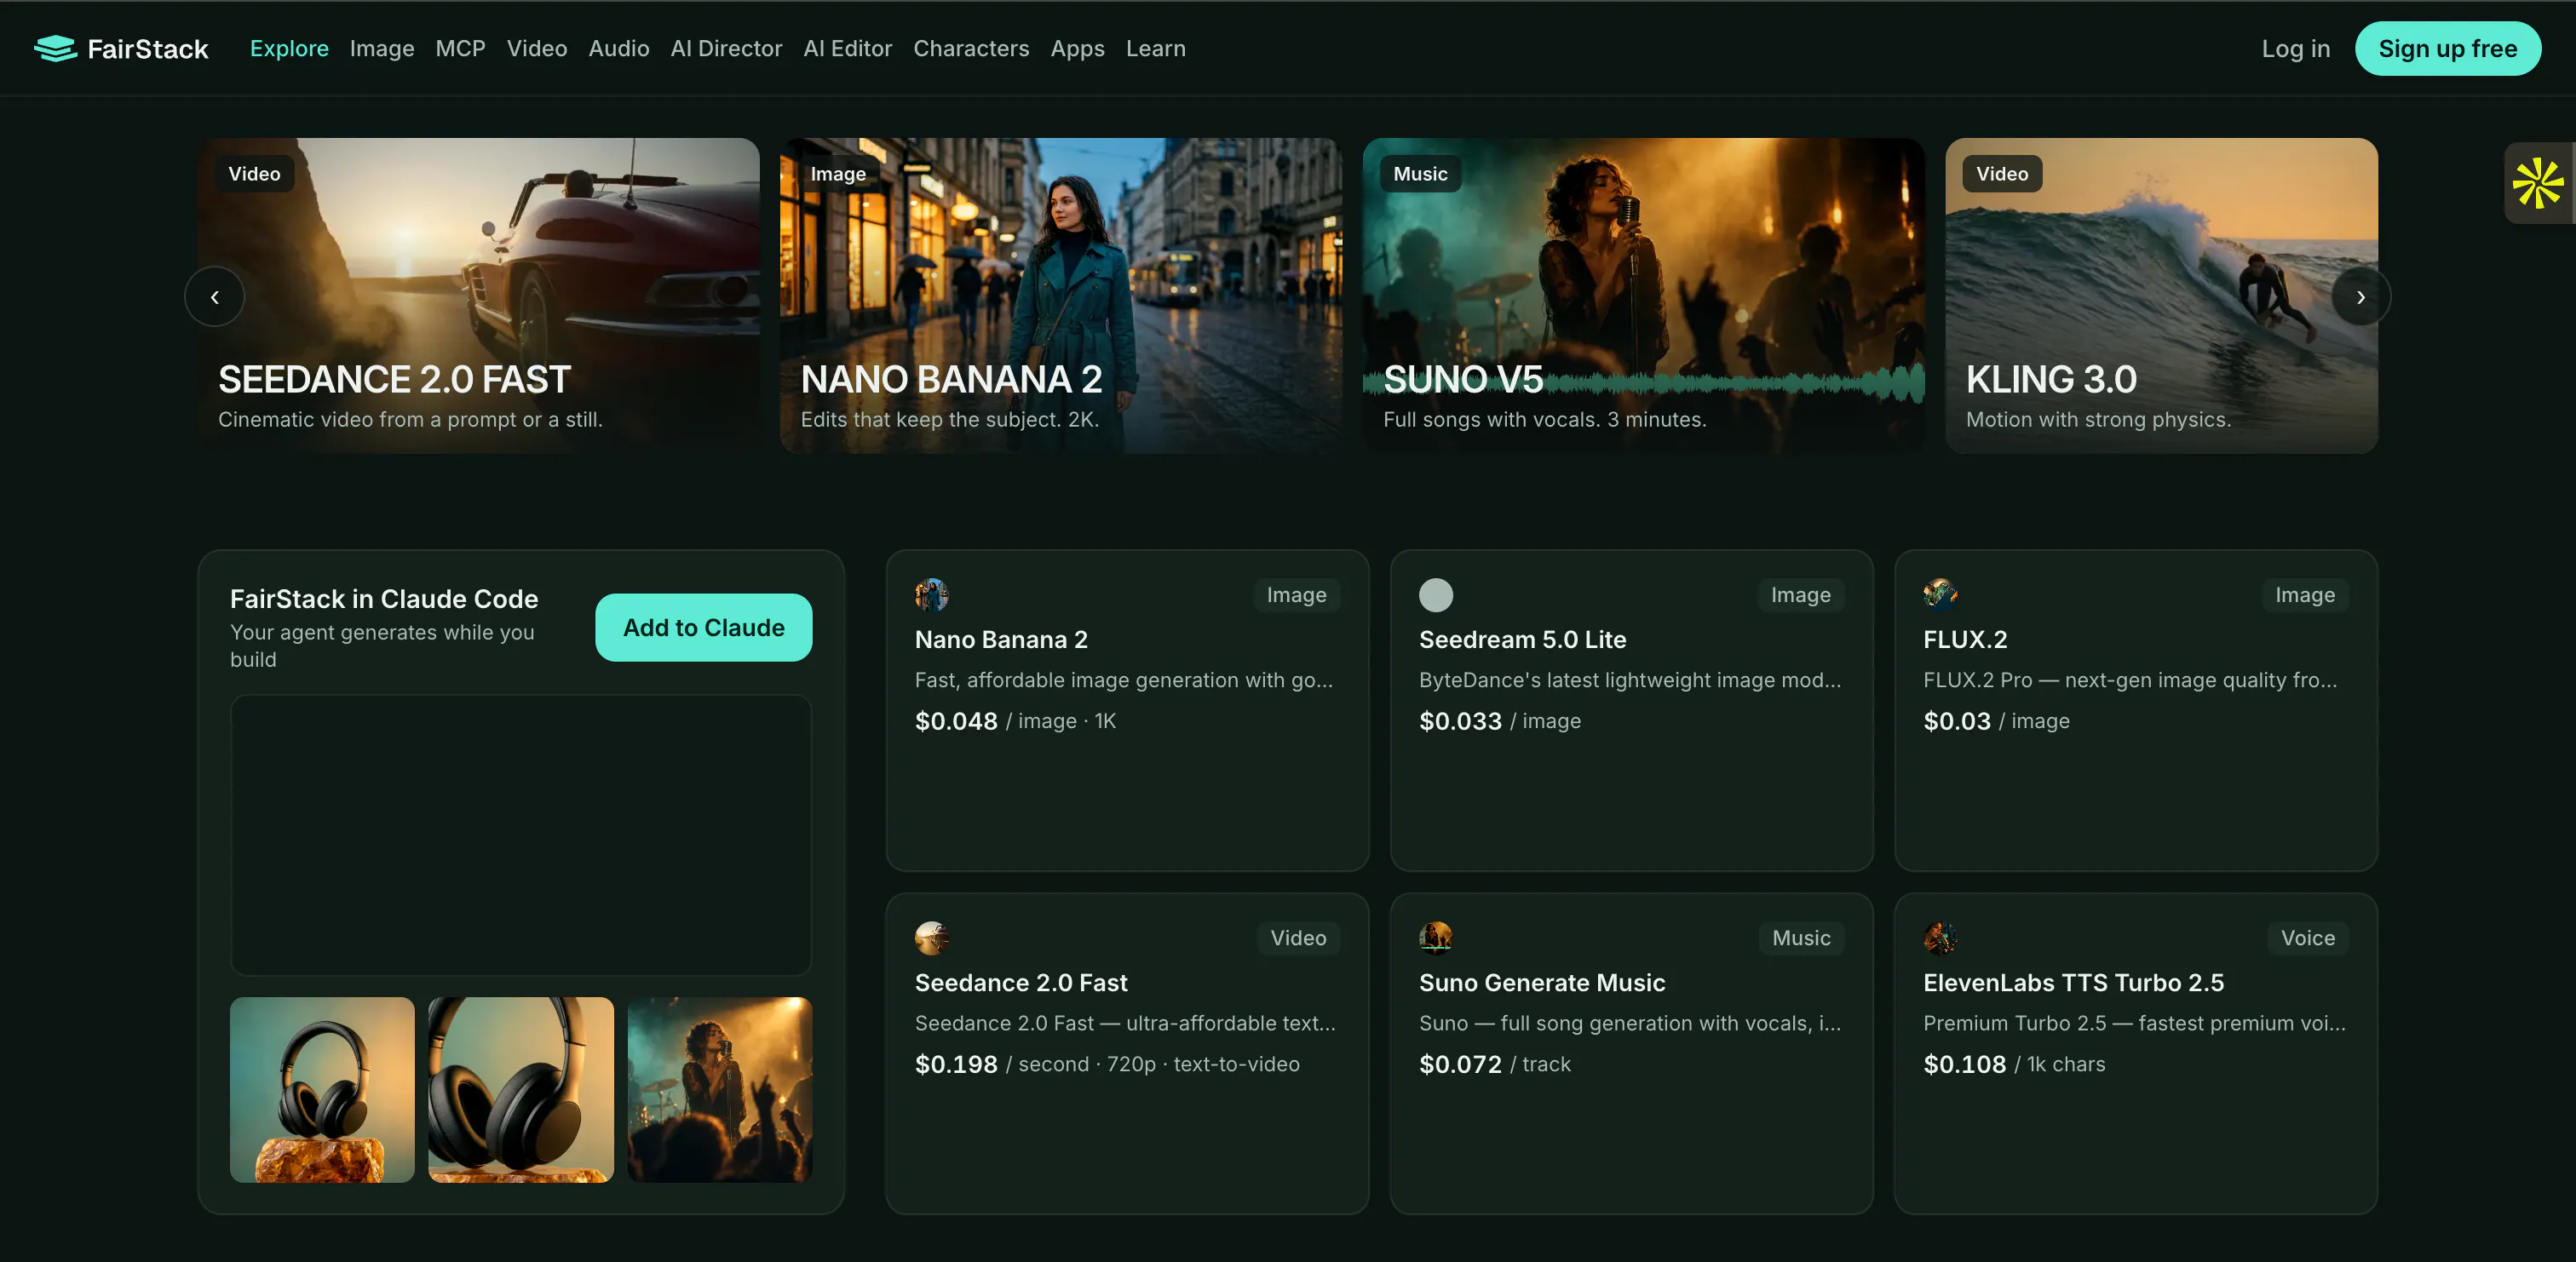Go to previous carousel slide arrow
Viewport: 2576px width, 1262px height.
[x=214, y=297]
